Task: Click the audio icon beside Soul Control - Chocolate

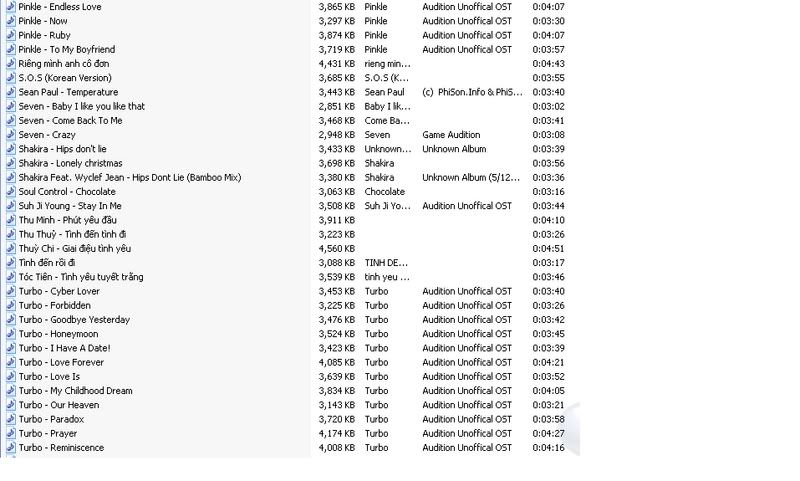Action: [x=11, y=192]
